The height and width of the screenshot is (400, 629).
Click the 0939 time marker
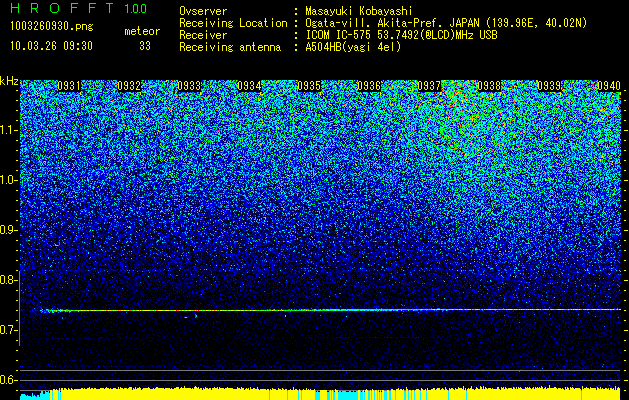pos(549,86)
